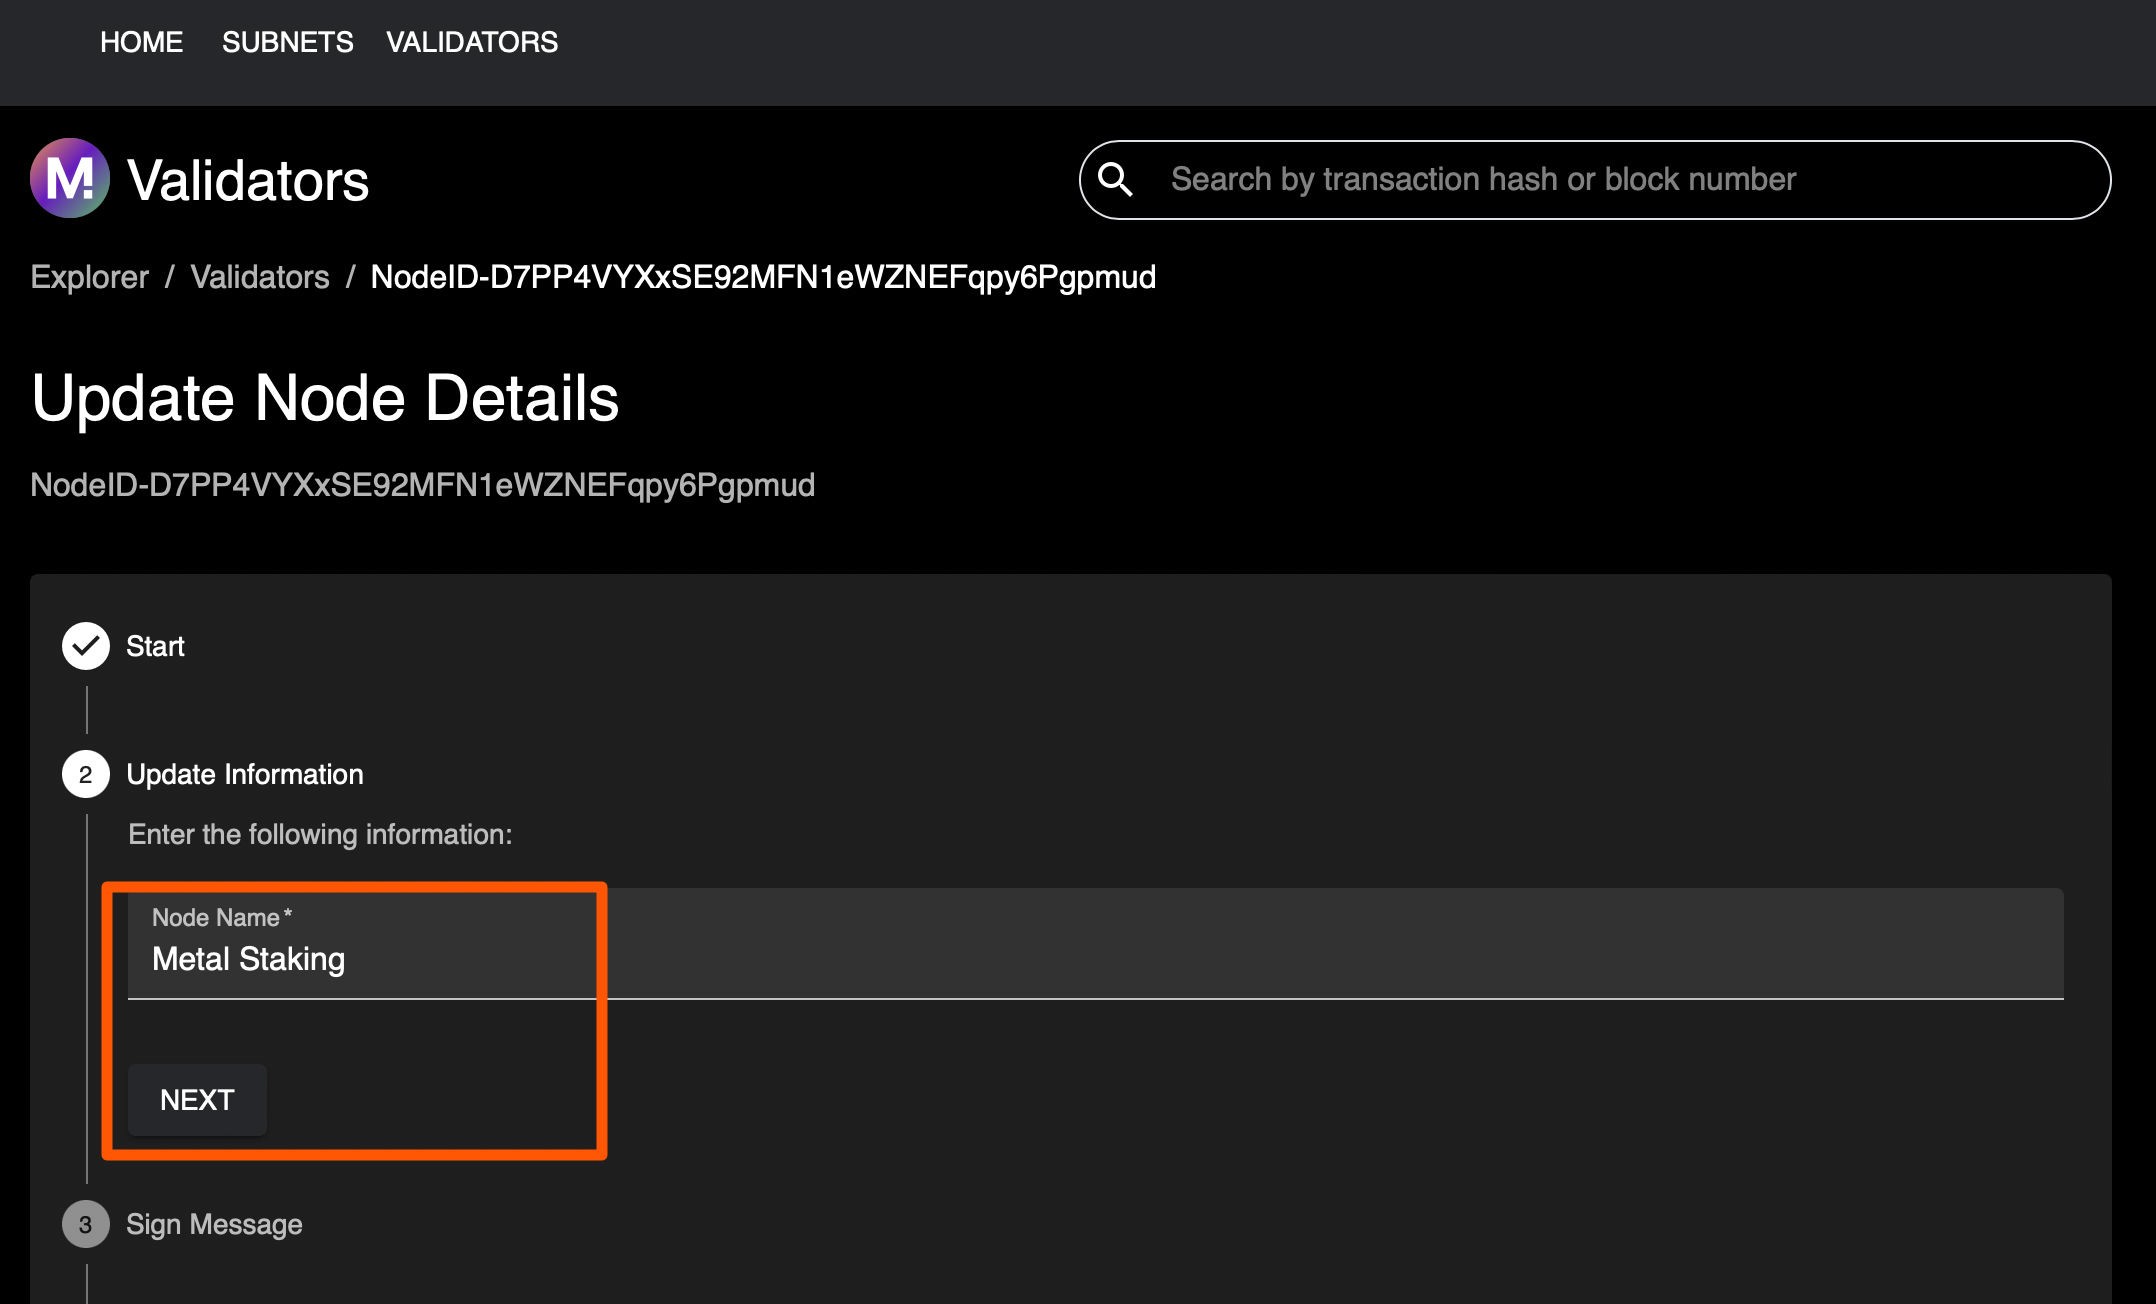Go to VALIDATORS in top navigation
Image resolution: width=2156 pixels, height=1304 pixels.
tap(472, 42)
